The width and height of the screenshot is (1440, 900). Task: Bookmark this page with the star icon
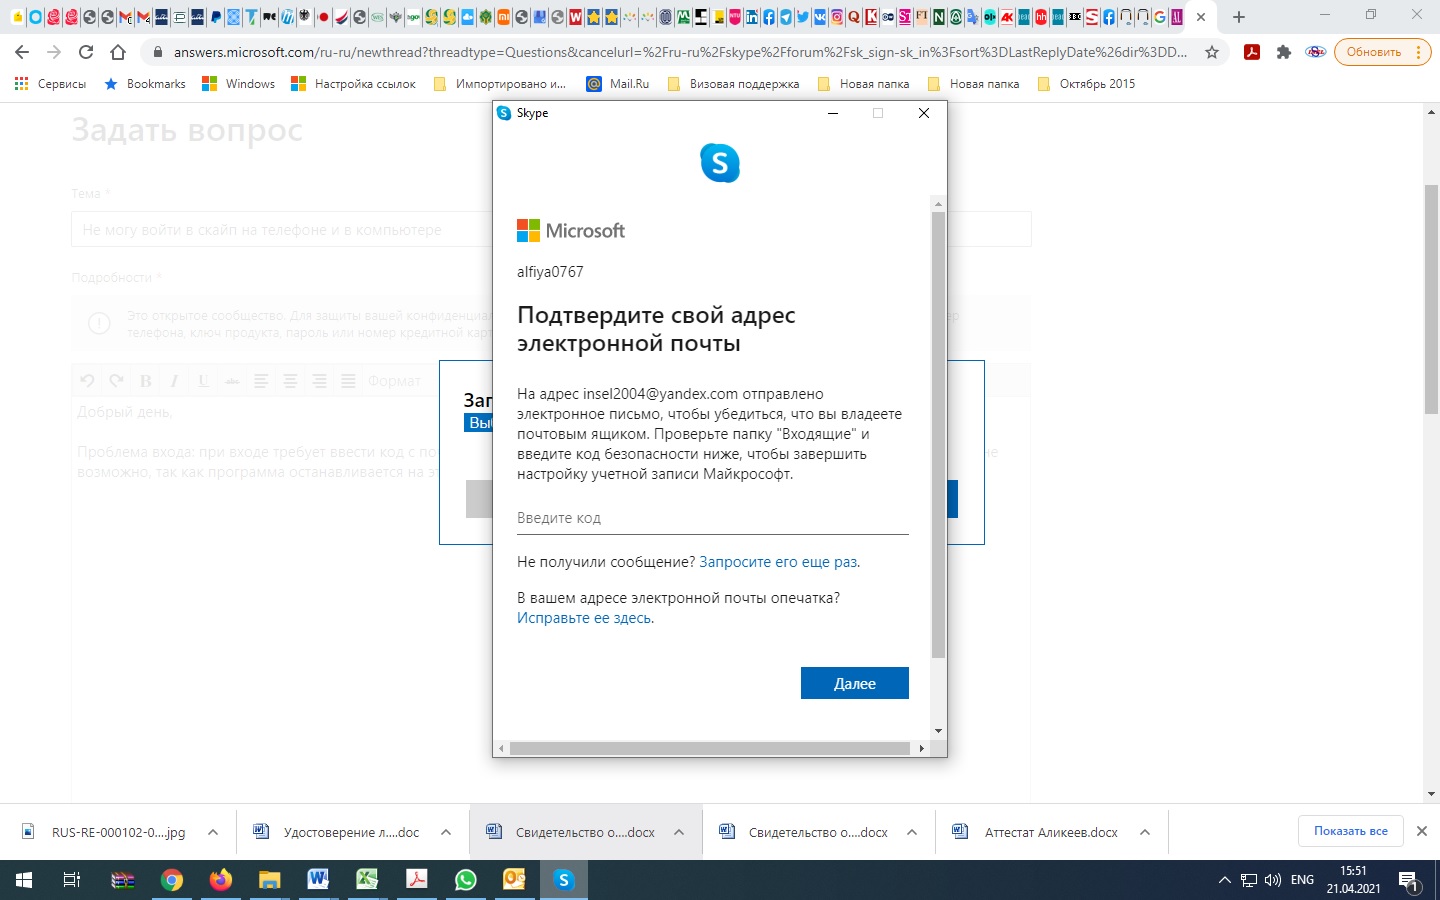pyautogui.click(x=1212, y=52)
